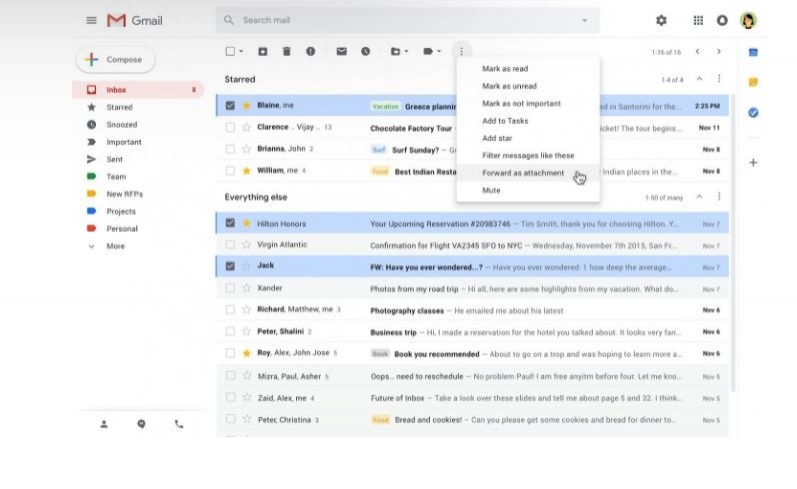
Task: Snooze selected messages clock icon
Action: click(x=365, y=51)
